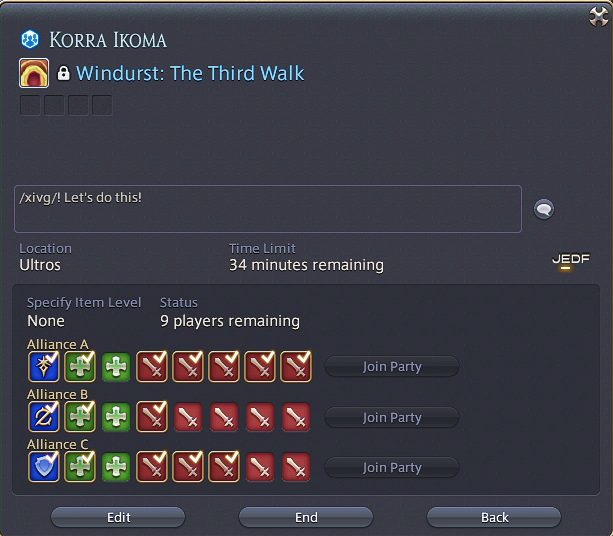Click the party finder icon next to Korra Ikoma
The width and height of the screenshot is (613, 536).
(x=30, y=39)
